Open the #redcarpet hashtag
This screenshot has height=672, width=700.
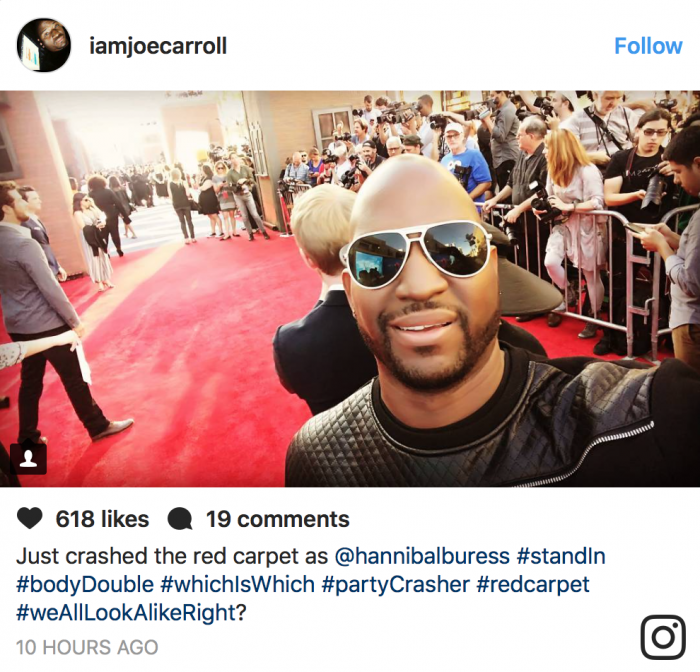tap(533, 584)
